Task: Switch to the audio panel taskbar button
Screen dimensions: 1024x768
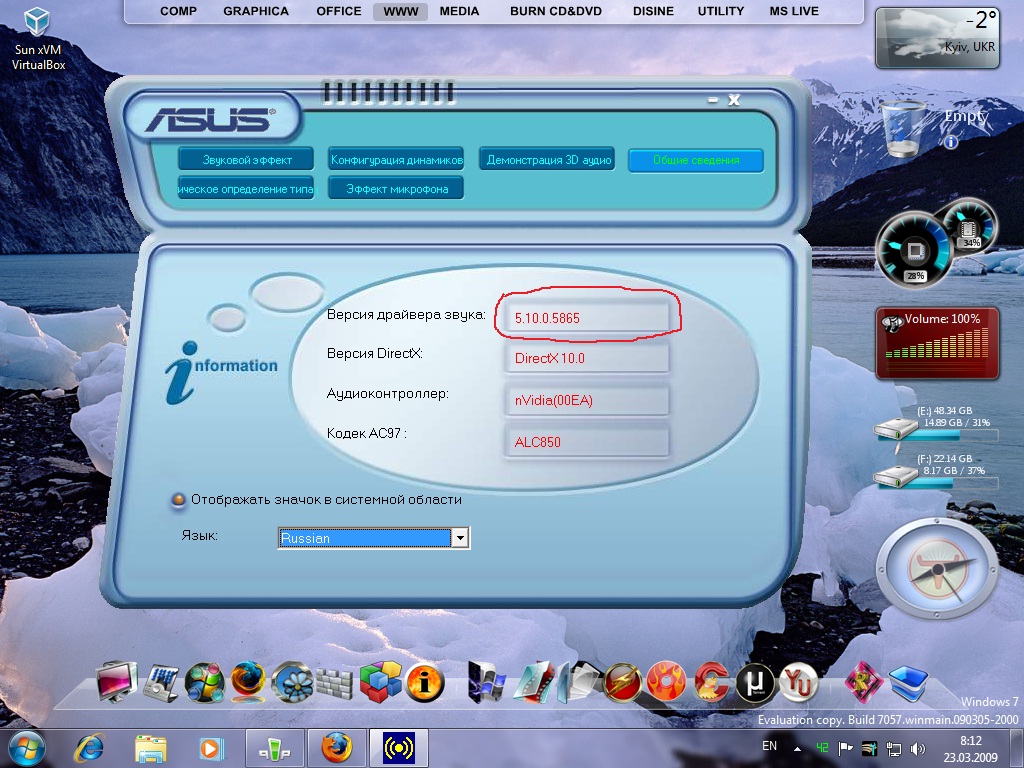Action: click(399, 748)
